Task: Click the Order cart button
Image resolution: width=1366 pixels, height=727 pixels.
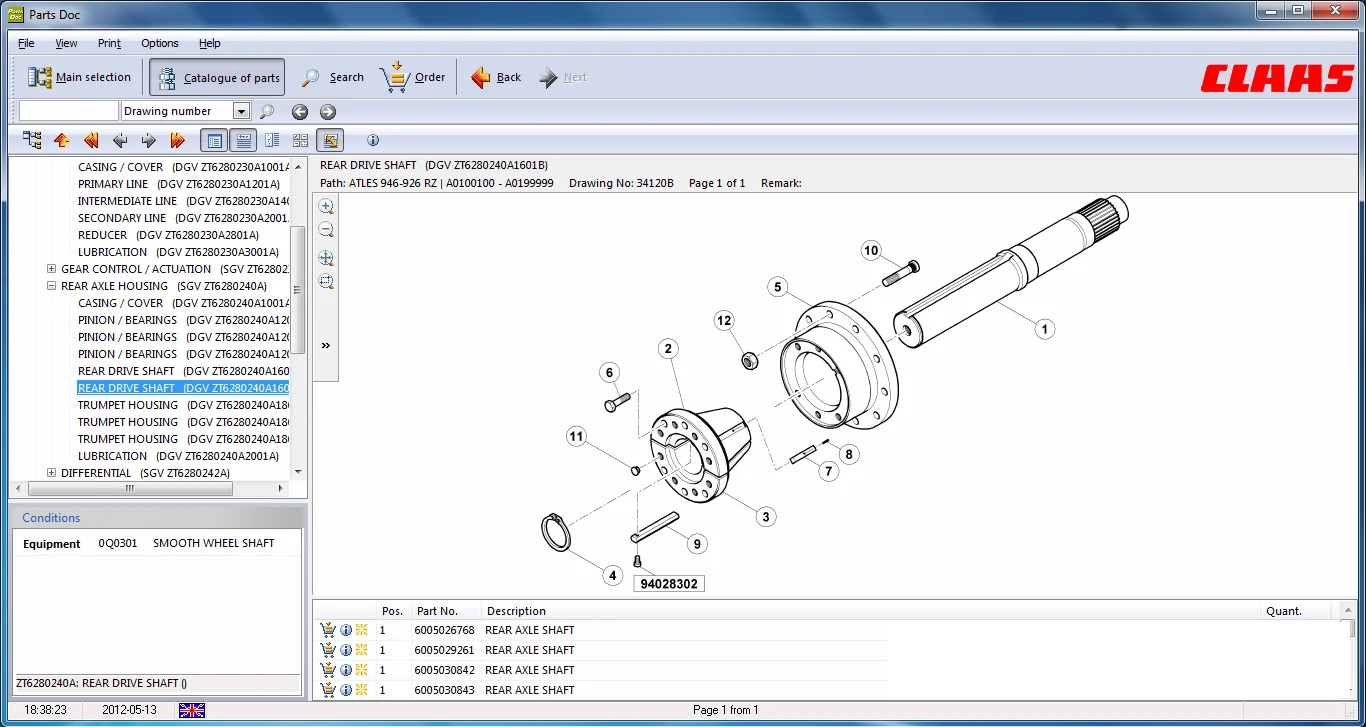Action: pos(412,77)
